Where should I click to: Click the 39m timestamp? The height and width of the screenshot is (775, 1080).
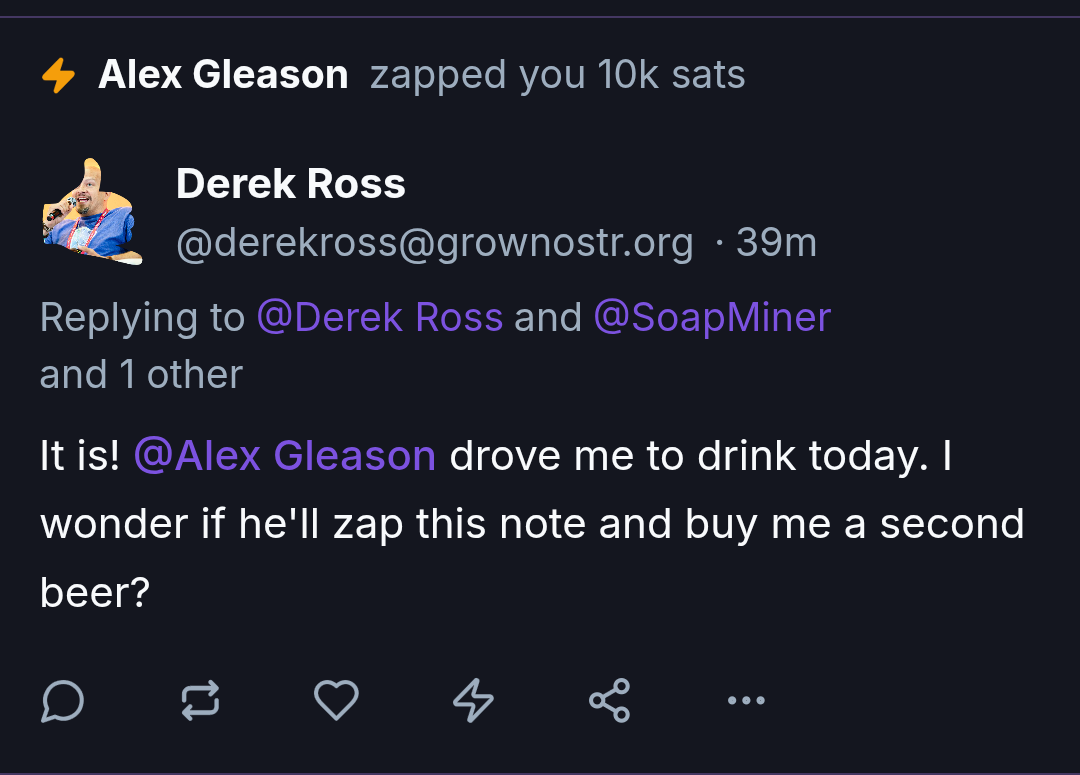(776, 243)
